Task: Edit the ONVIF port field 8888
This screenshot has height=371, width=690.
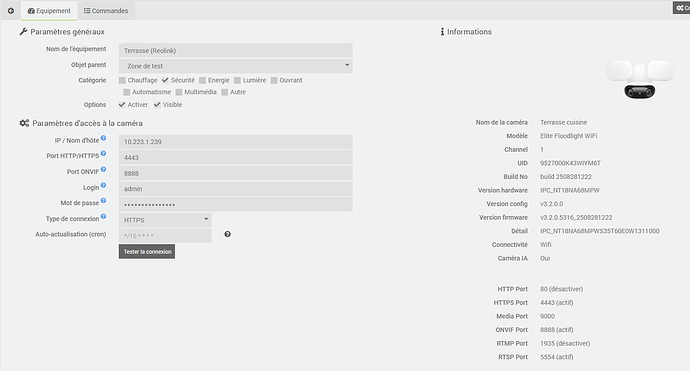Action: [235, 173]
